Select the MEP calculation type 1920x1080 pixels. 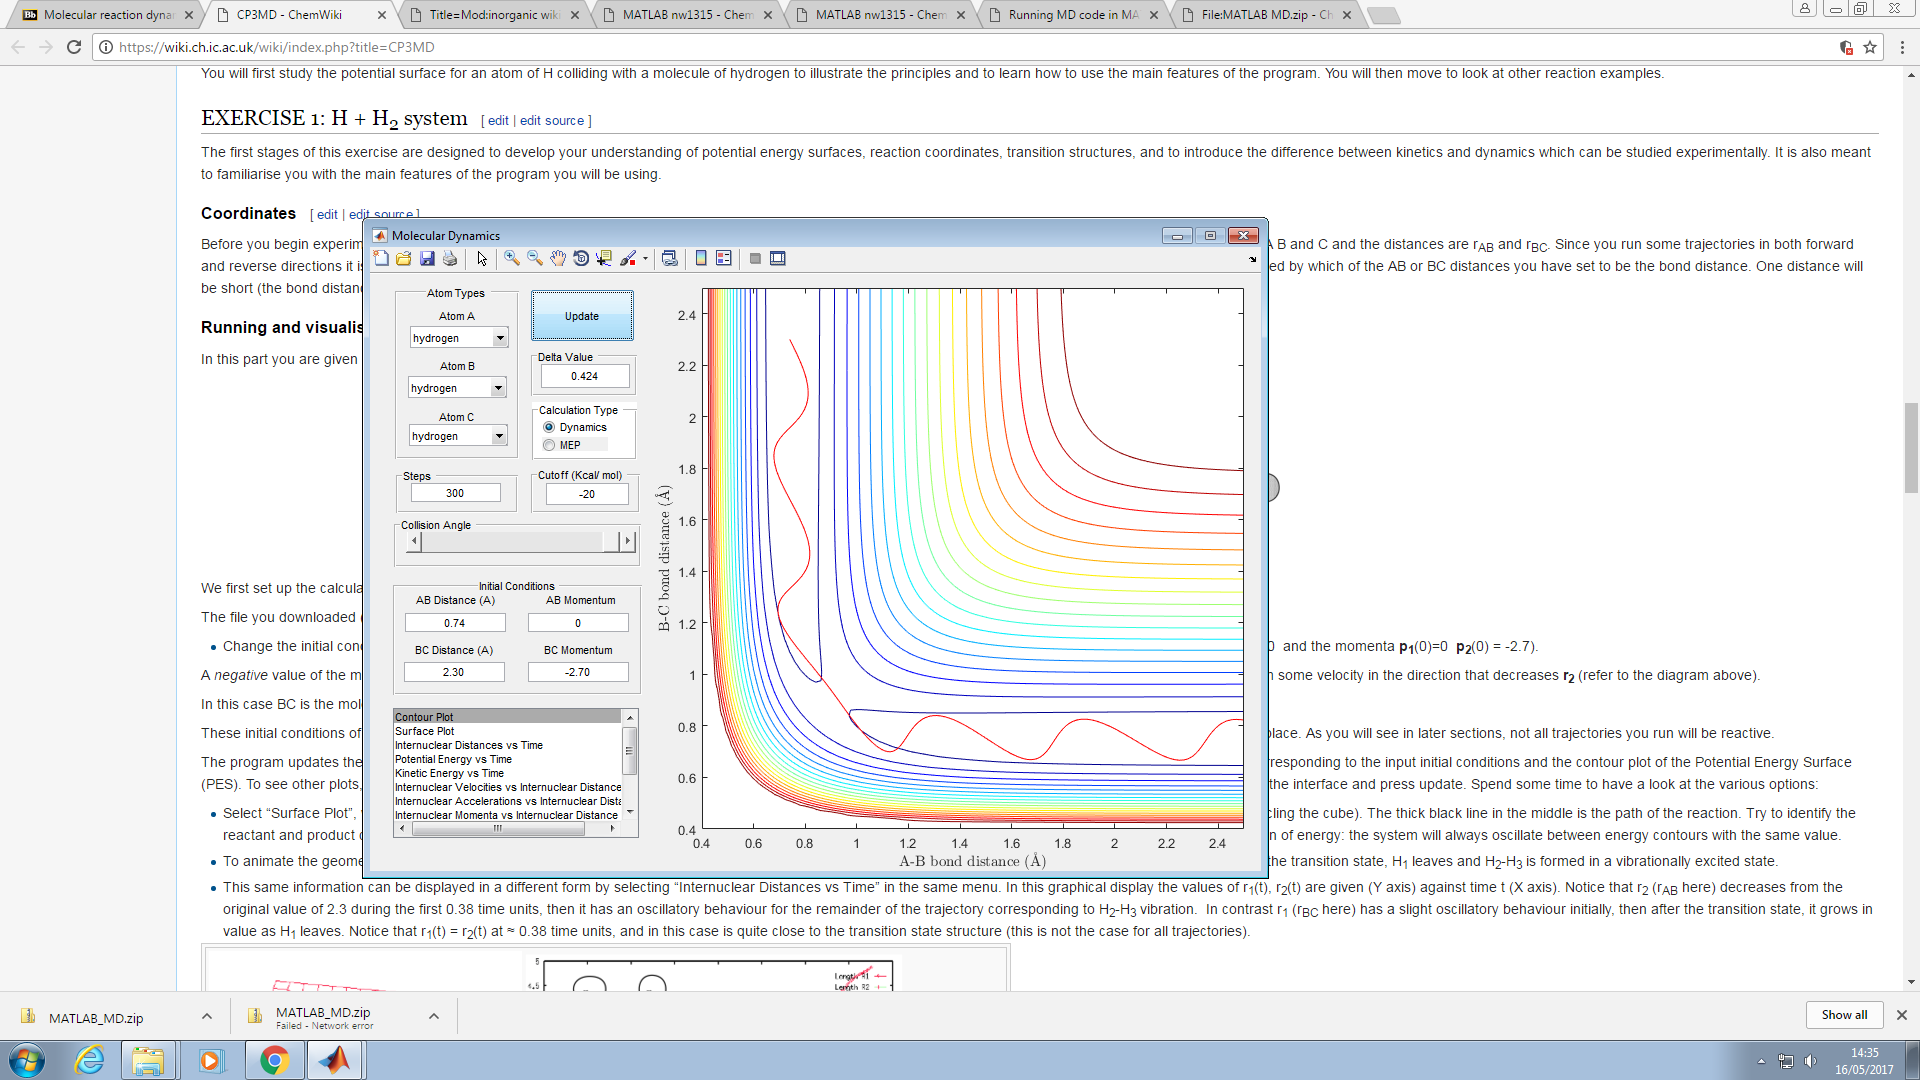pyautogui.click(x=549, y=445)
